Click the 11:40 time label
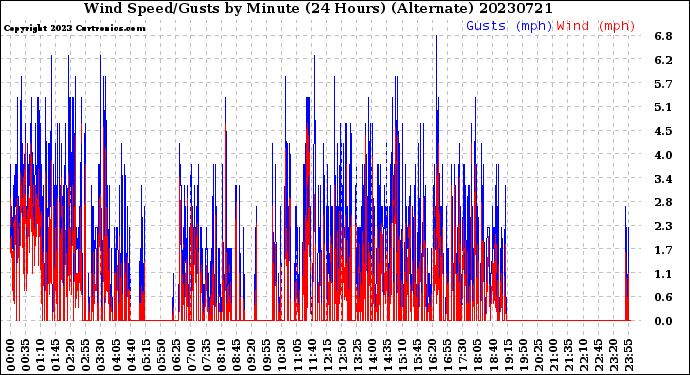Image resolution: width=690 pixels, height=375 pixels. (312, 355)
